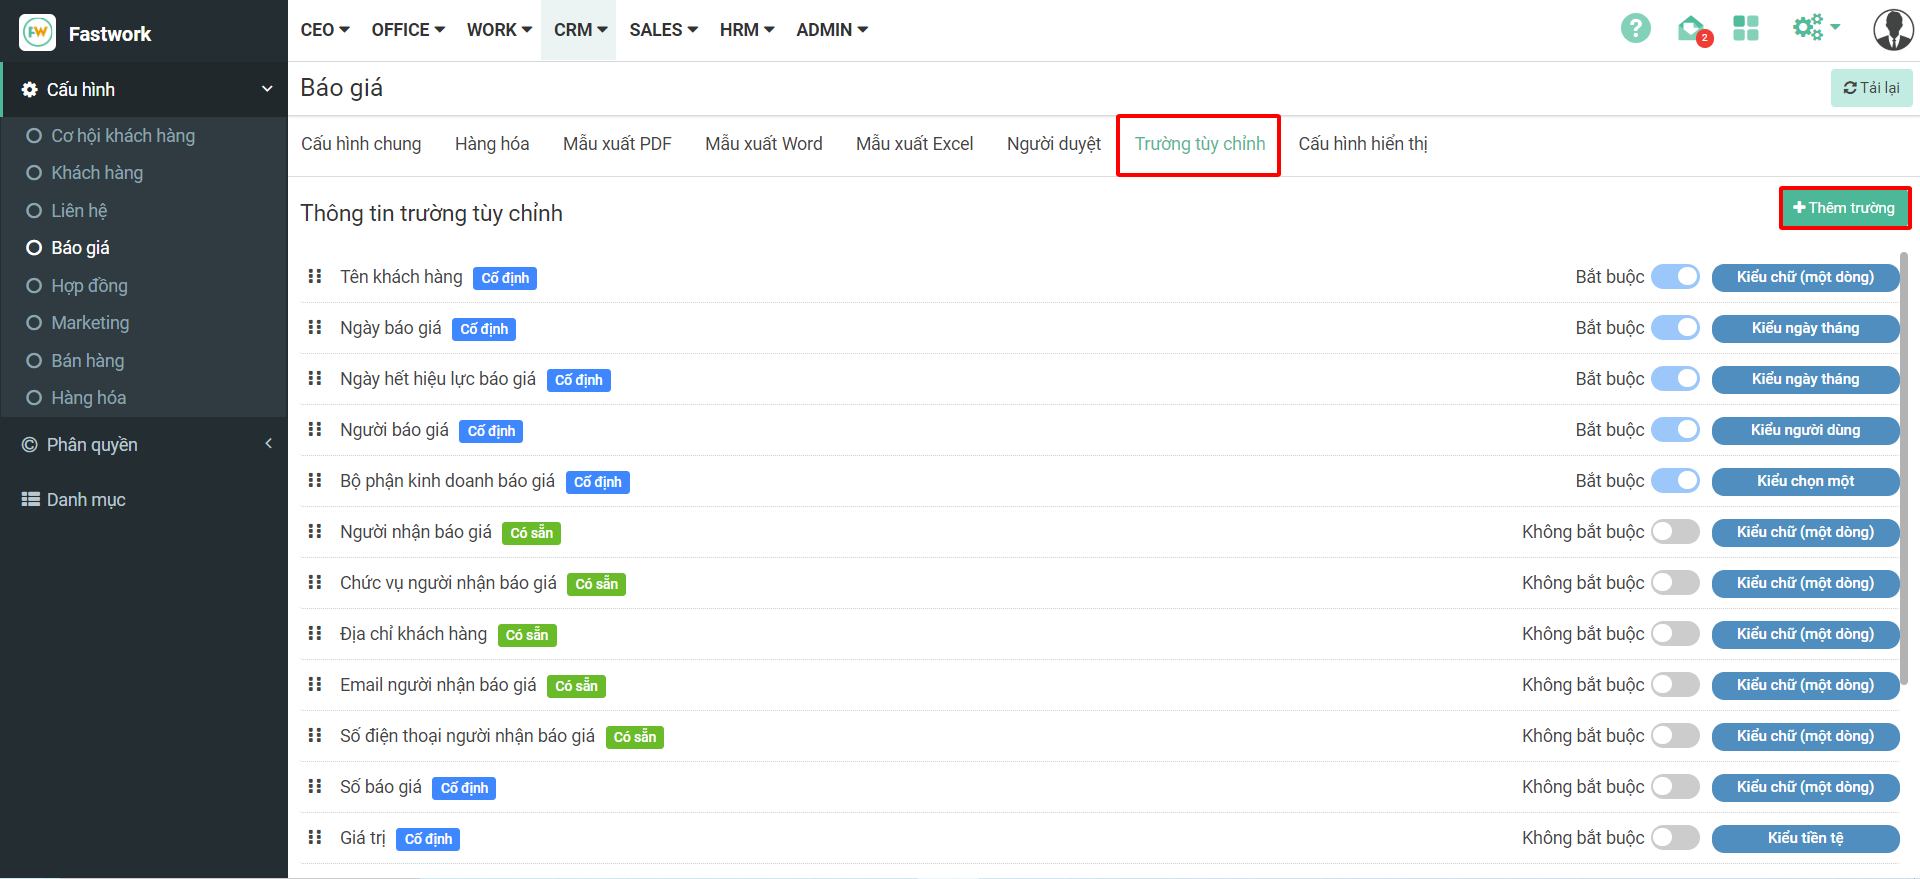The height and width of the screenshot is (879, 1920).
Task: Enable required switch for Địa chỉ khách hàng
Action: point(1675,634)
